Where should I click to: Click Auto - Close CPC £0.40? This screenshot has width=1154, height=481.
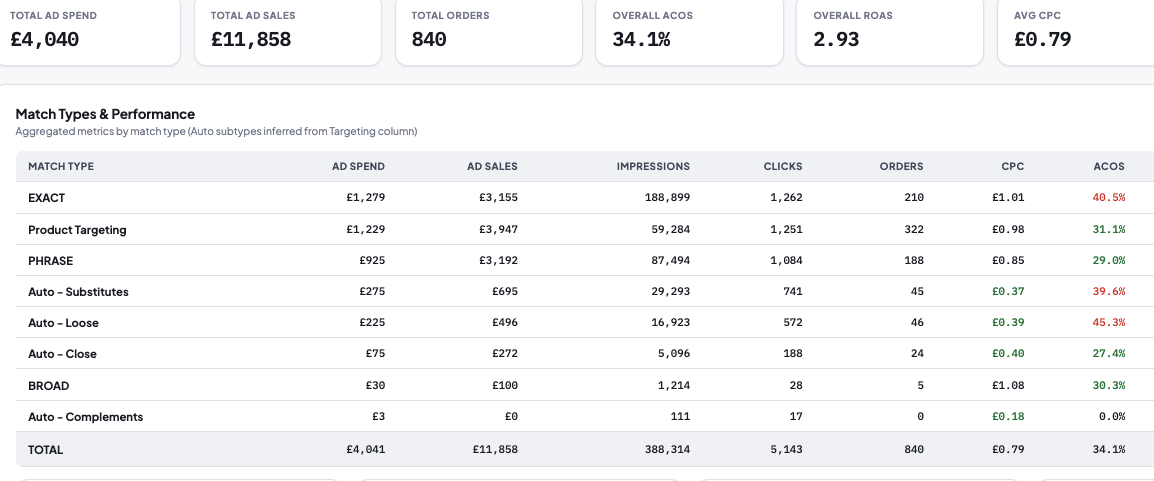click(1008, 354)
